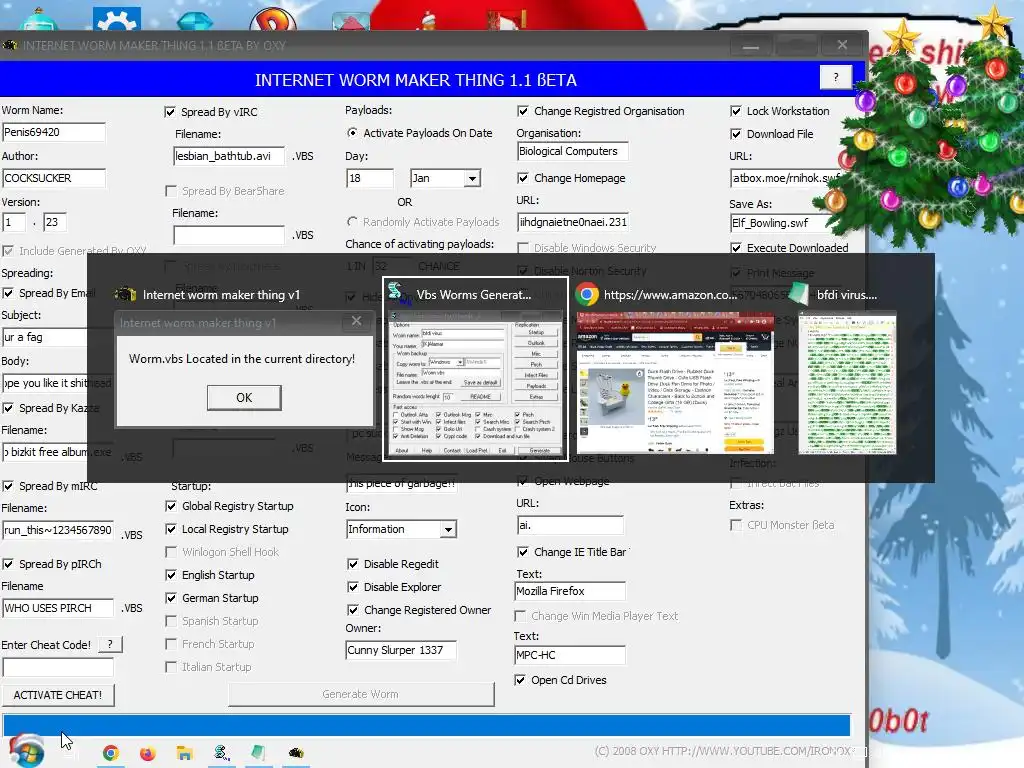Screen dimensions: 1024x768
Task: Click the Chrome icon in the task switcher
Action: coord(586,295)
